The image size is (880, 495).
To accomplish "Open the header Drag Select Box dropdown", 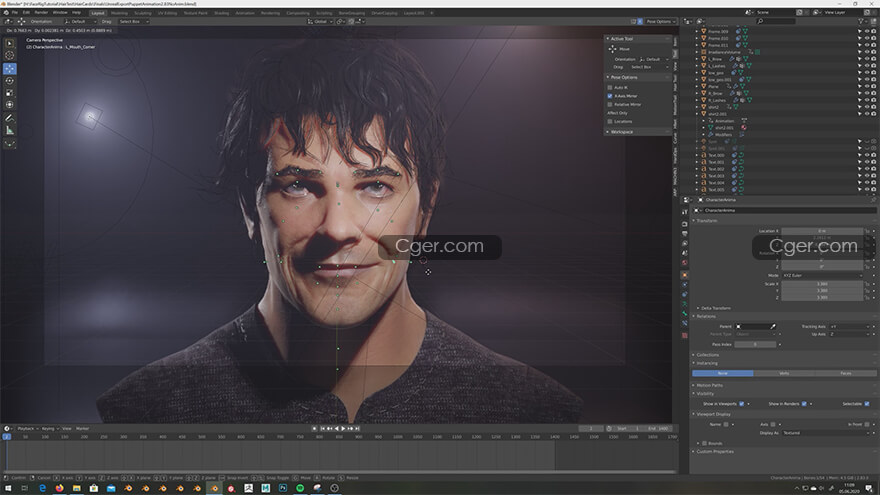I will tap(133, 21).
